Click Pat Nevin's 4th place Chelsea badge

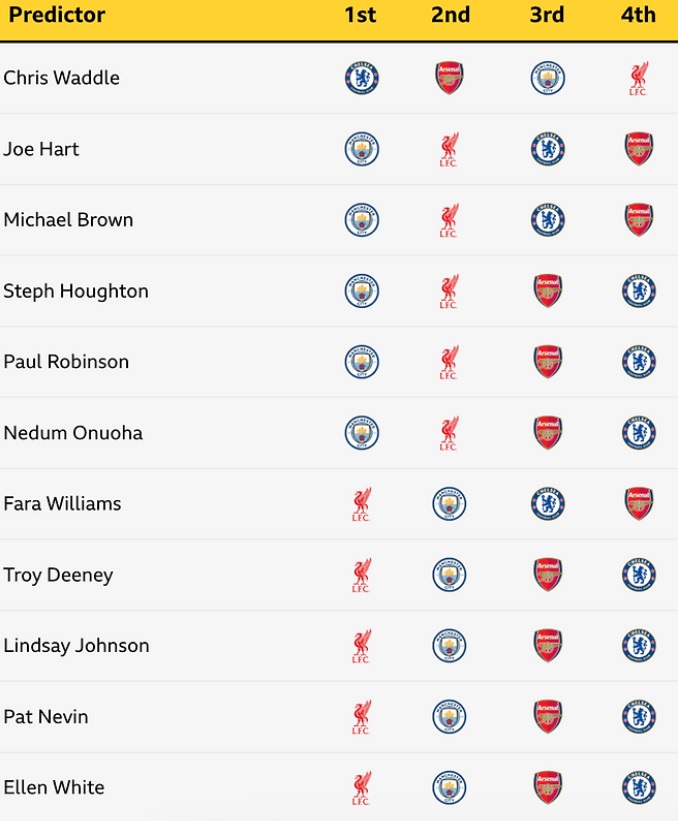click(638, 717)
